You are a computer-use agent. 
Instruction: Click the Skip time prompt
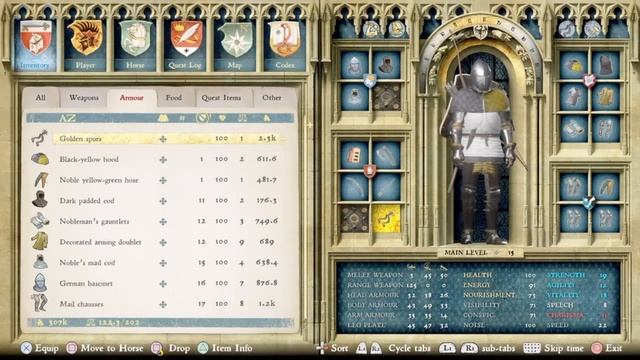point(553,348)
